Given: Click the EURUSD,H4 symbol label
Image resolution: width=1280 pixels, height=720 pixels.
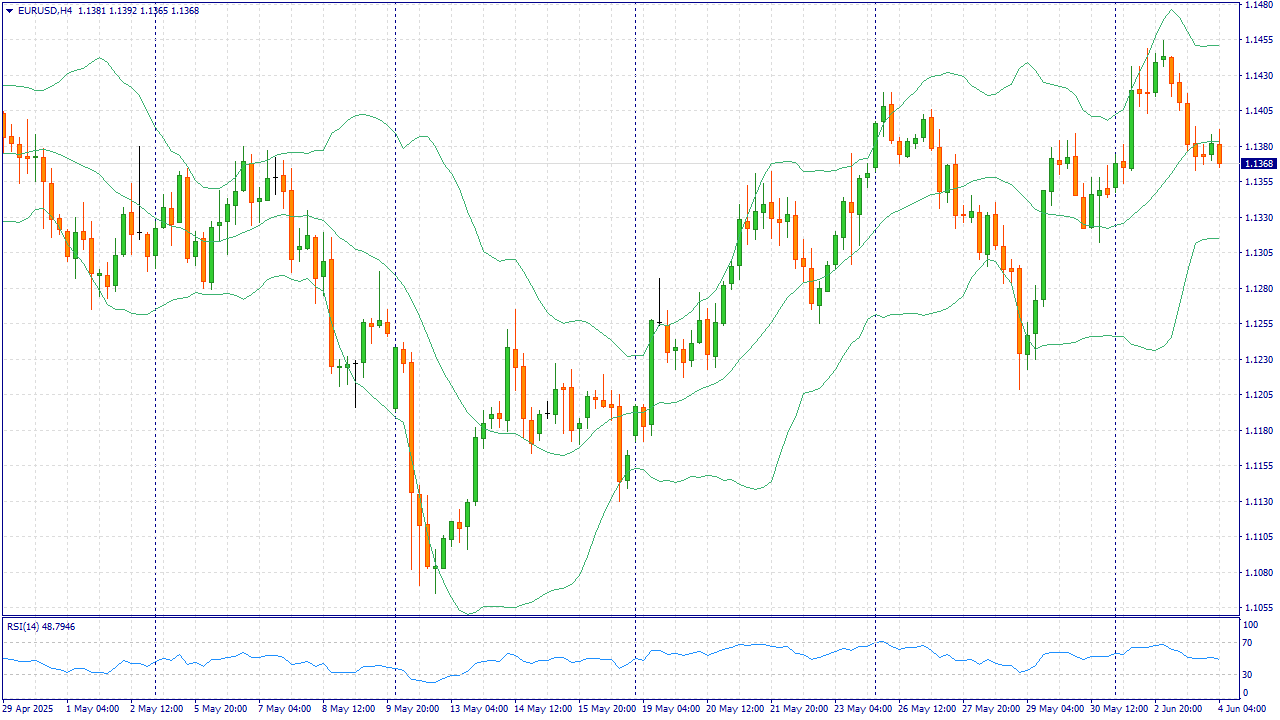Looking at the screenshot, I should pyautogui.click(x=45, y=10).
